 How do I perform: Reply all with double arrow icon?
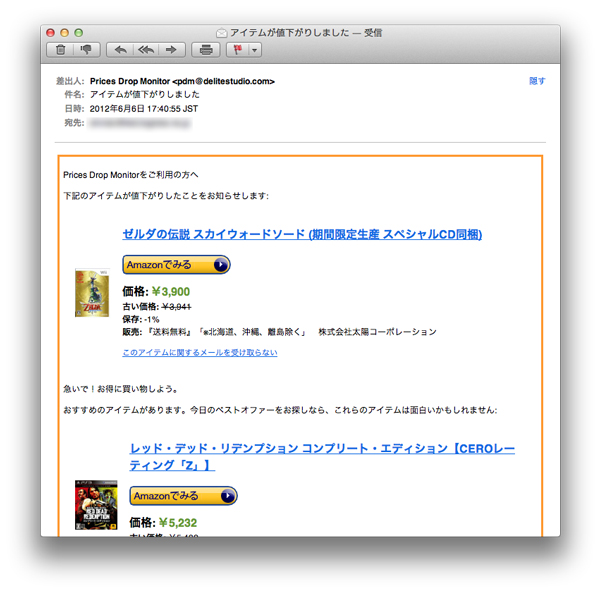[x=146, y=50]
